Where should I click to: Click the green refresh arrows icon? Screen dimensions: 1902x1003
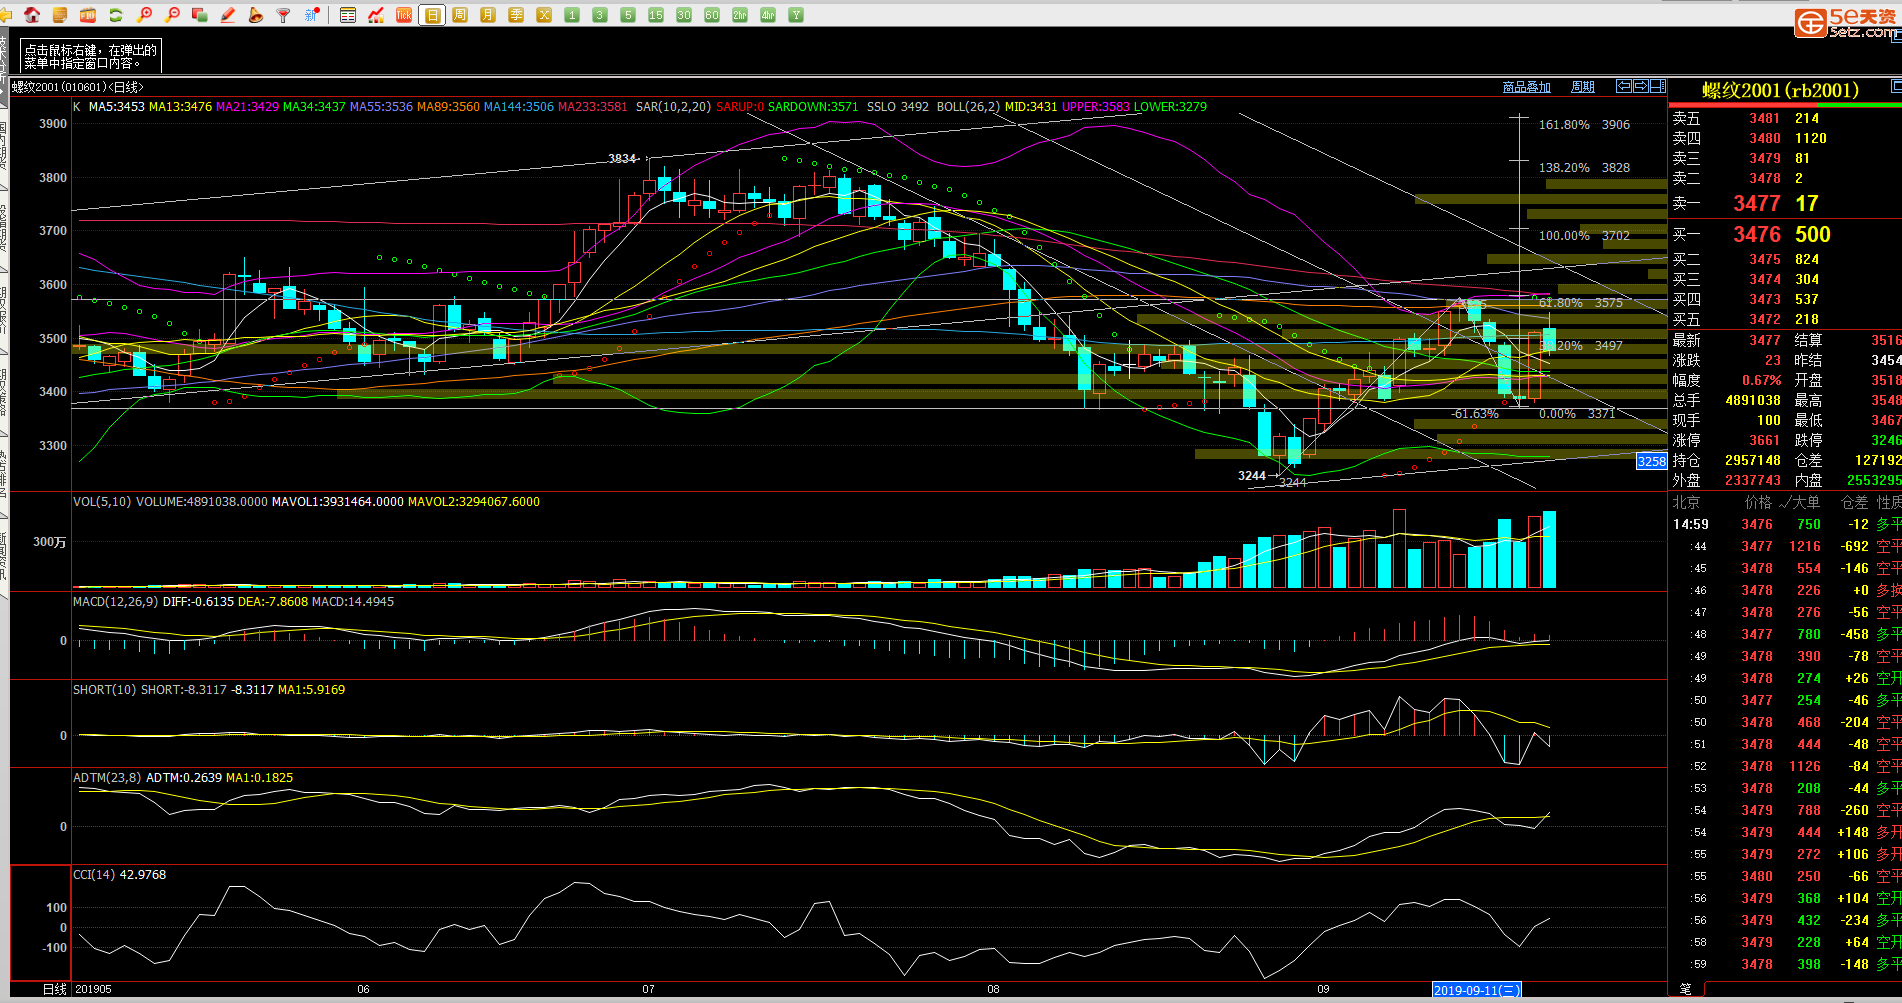[x=116, y=15]
